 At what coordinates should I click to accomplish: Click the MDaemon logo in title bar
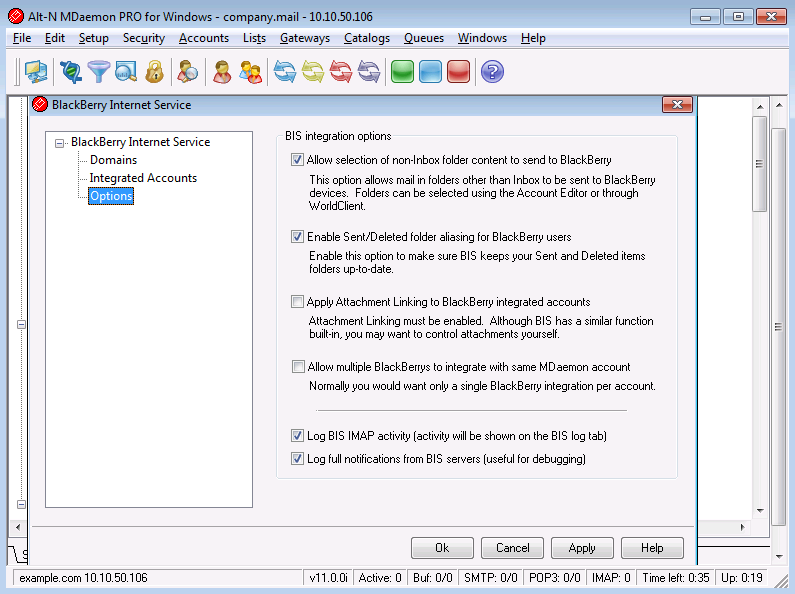coord(16,16)
